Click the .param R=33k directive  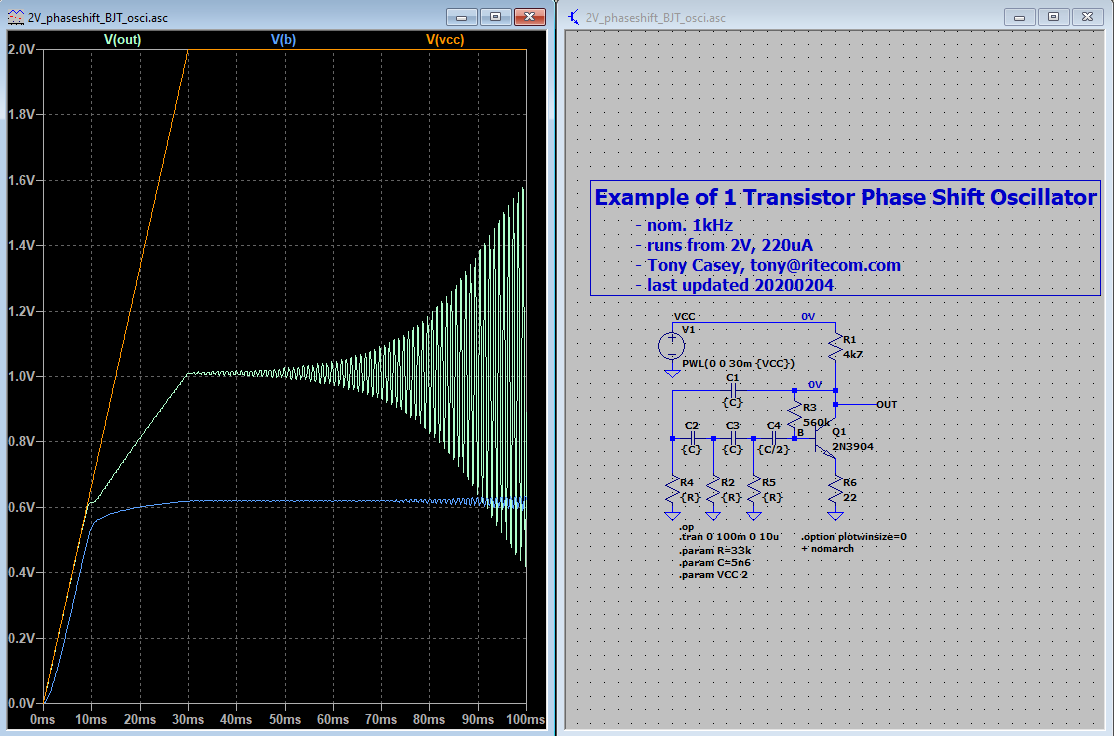[x=715, y=551]
